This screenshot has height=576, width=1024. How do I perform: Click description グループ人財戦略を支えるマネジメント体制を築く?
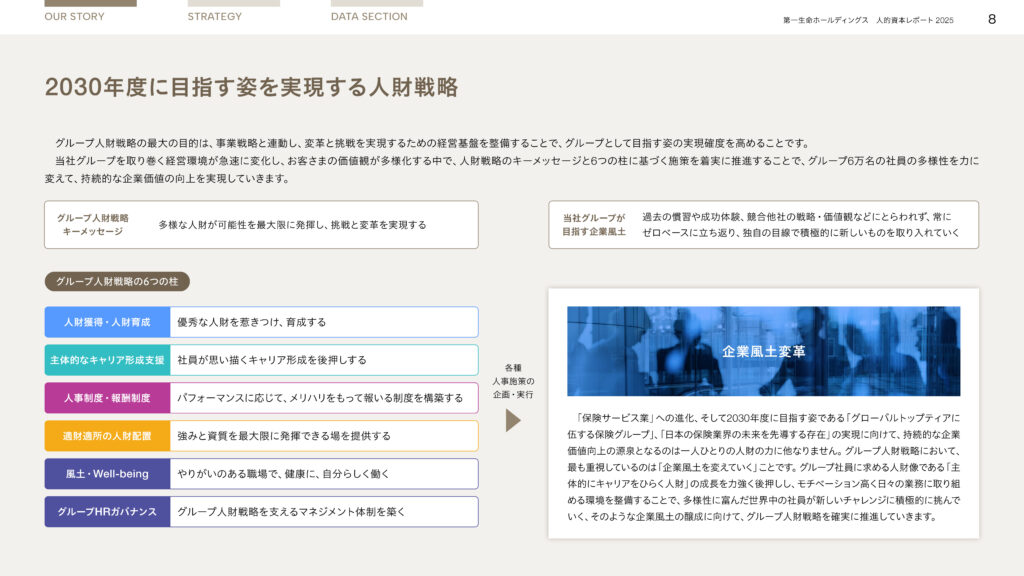click(291, 512)
